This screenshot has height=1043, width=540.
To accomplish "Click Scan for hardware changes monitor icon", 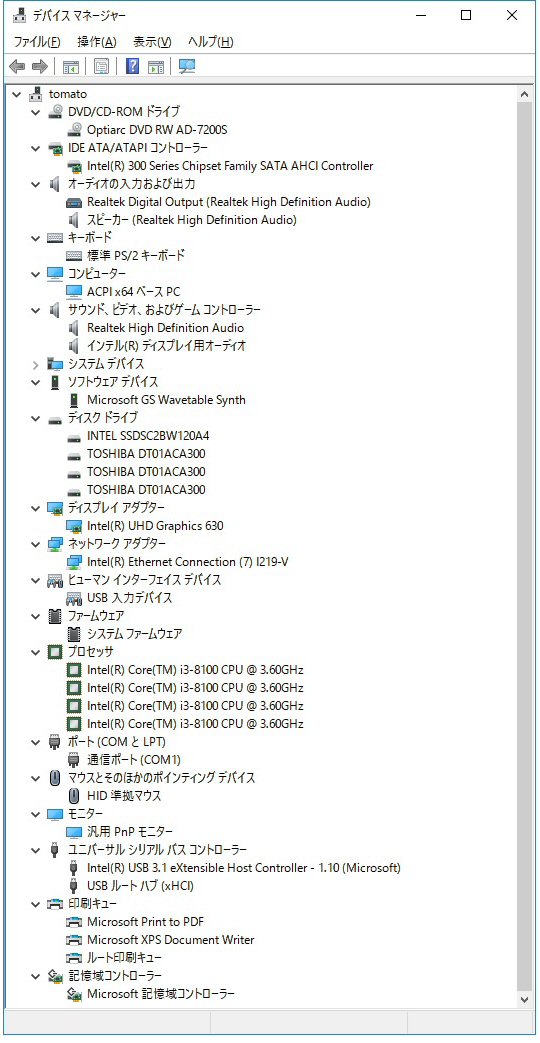I will [187, 67].
